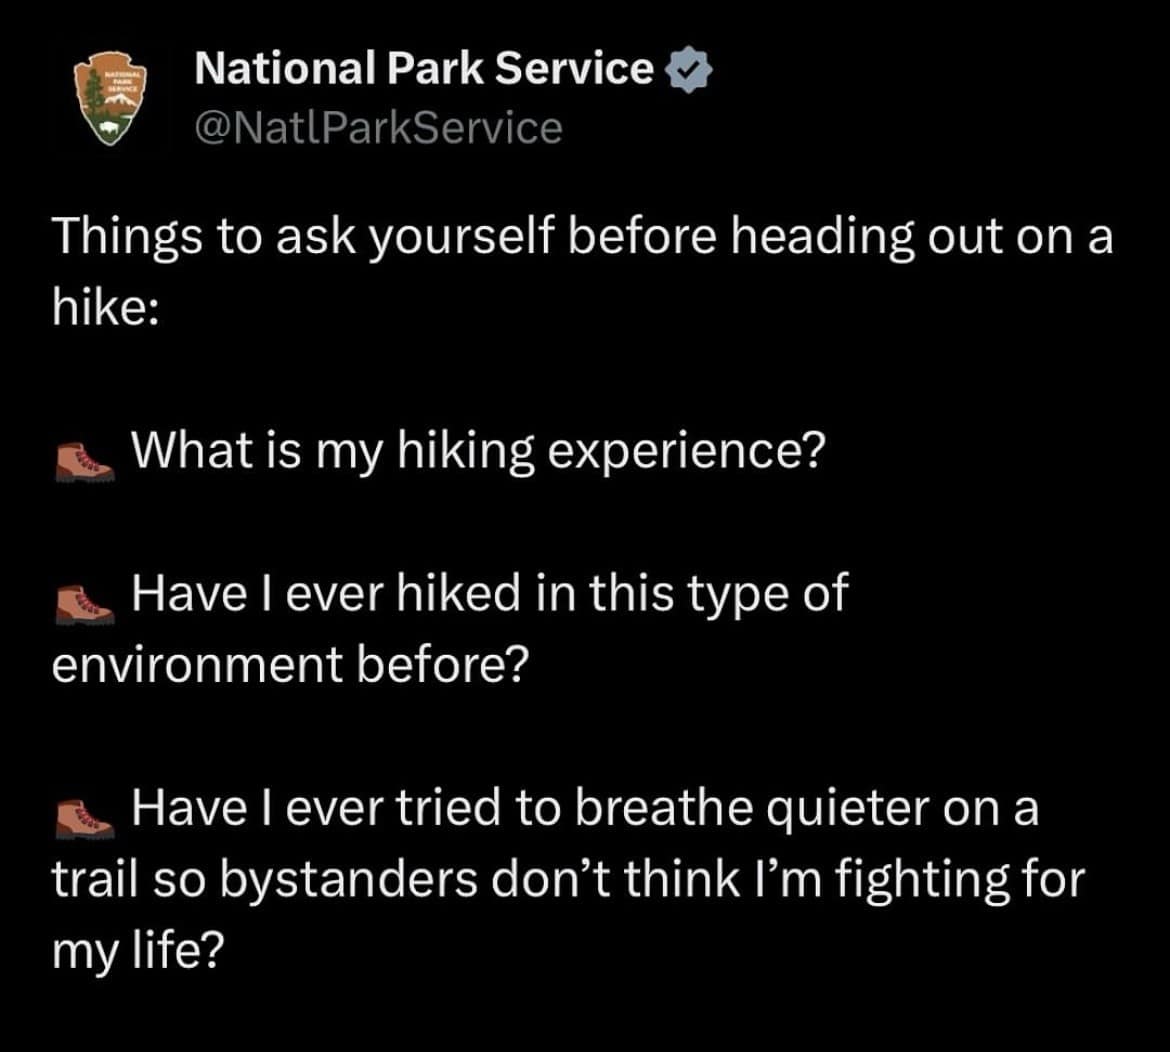Click boot emoji beside "Have I ever hiked"
Screen dimensions: 1170x1052
click(x=83, y=602)
